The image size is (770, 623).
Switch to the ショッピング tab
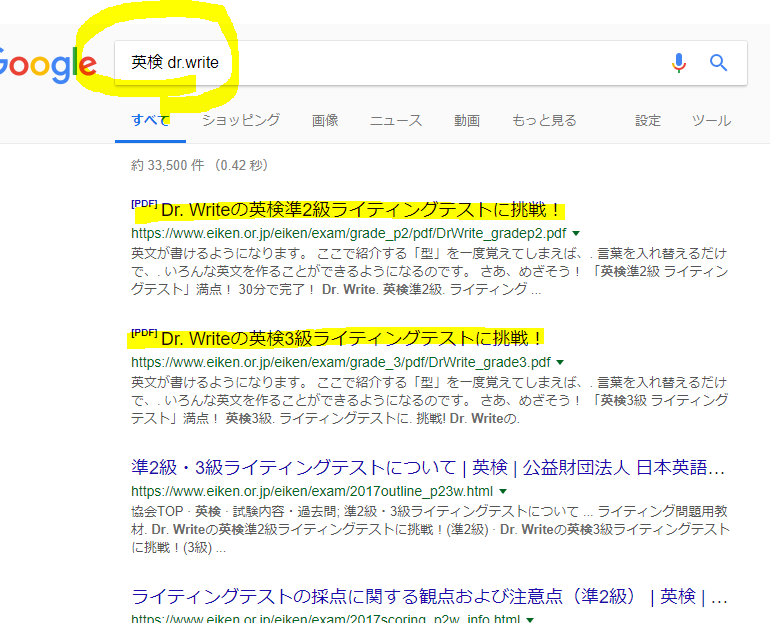[x=241, y=120]
